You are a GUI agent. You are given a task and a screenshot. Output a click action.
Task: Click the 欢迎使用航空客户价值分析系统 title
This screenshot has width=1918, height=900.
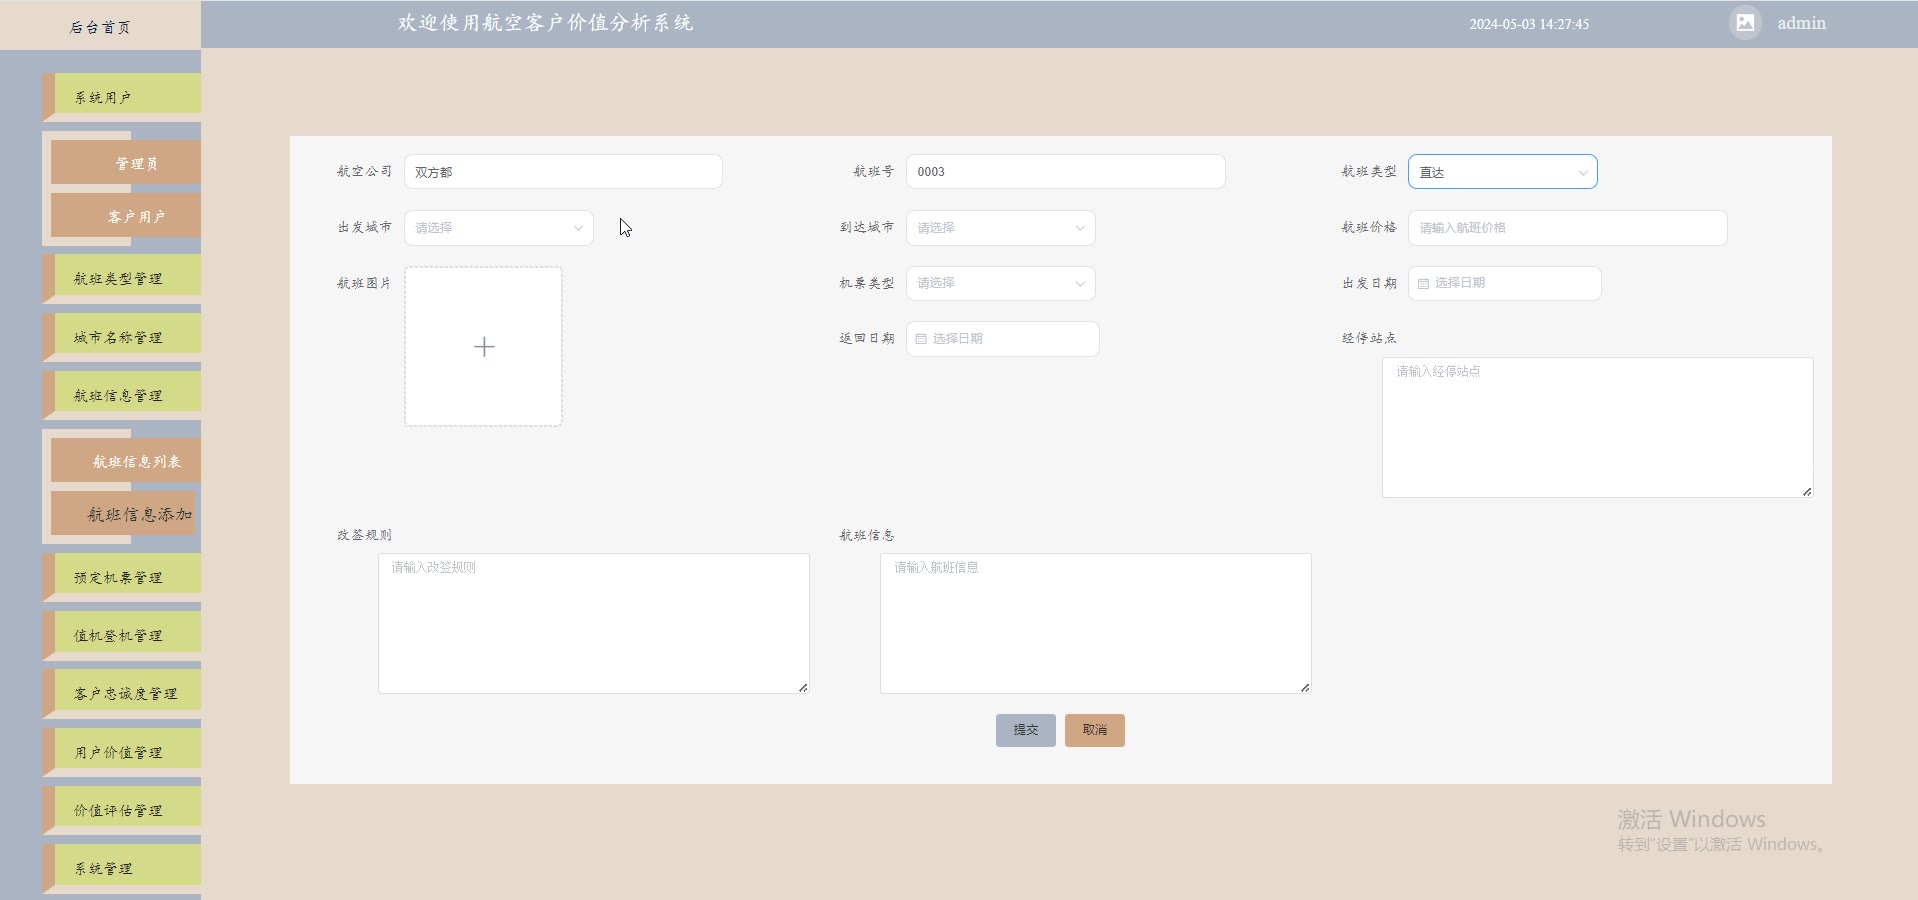[546, 23]
